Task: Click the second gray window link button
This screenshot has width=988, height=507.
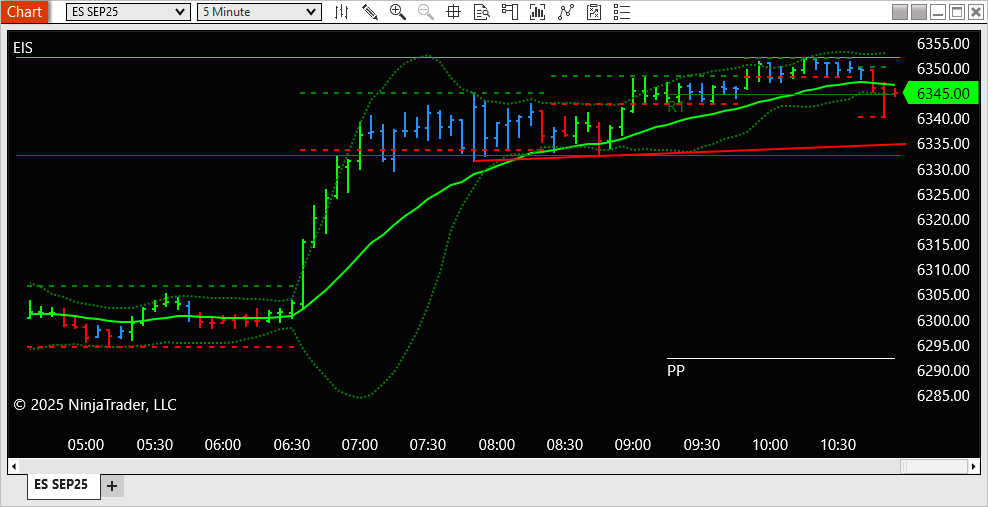Action: tap(919, 12)
